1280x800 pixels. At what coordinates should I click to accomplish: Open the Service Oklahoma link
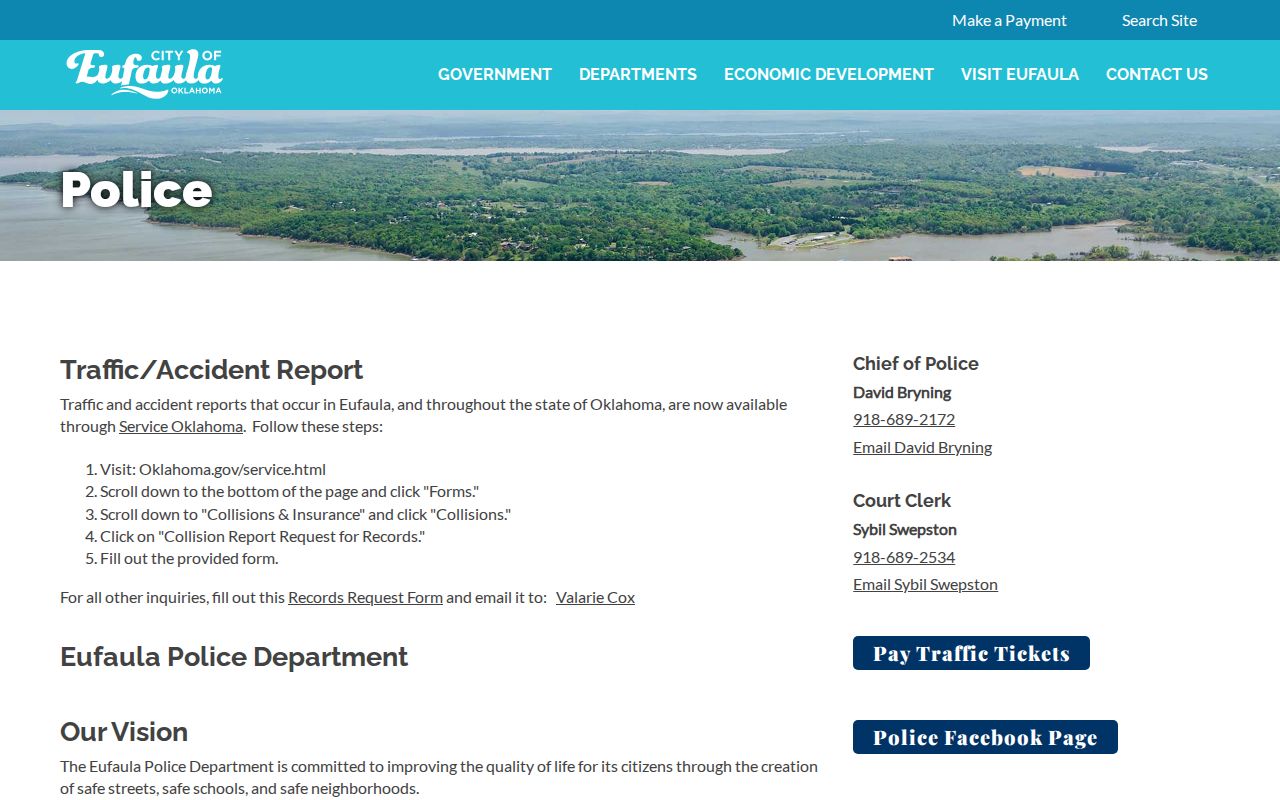(181, 426)
